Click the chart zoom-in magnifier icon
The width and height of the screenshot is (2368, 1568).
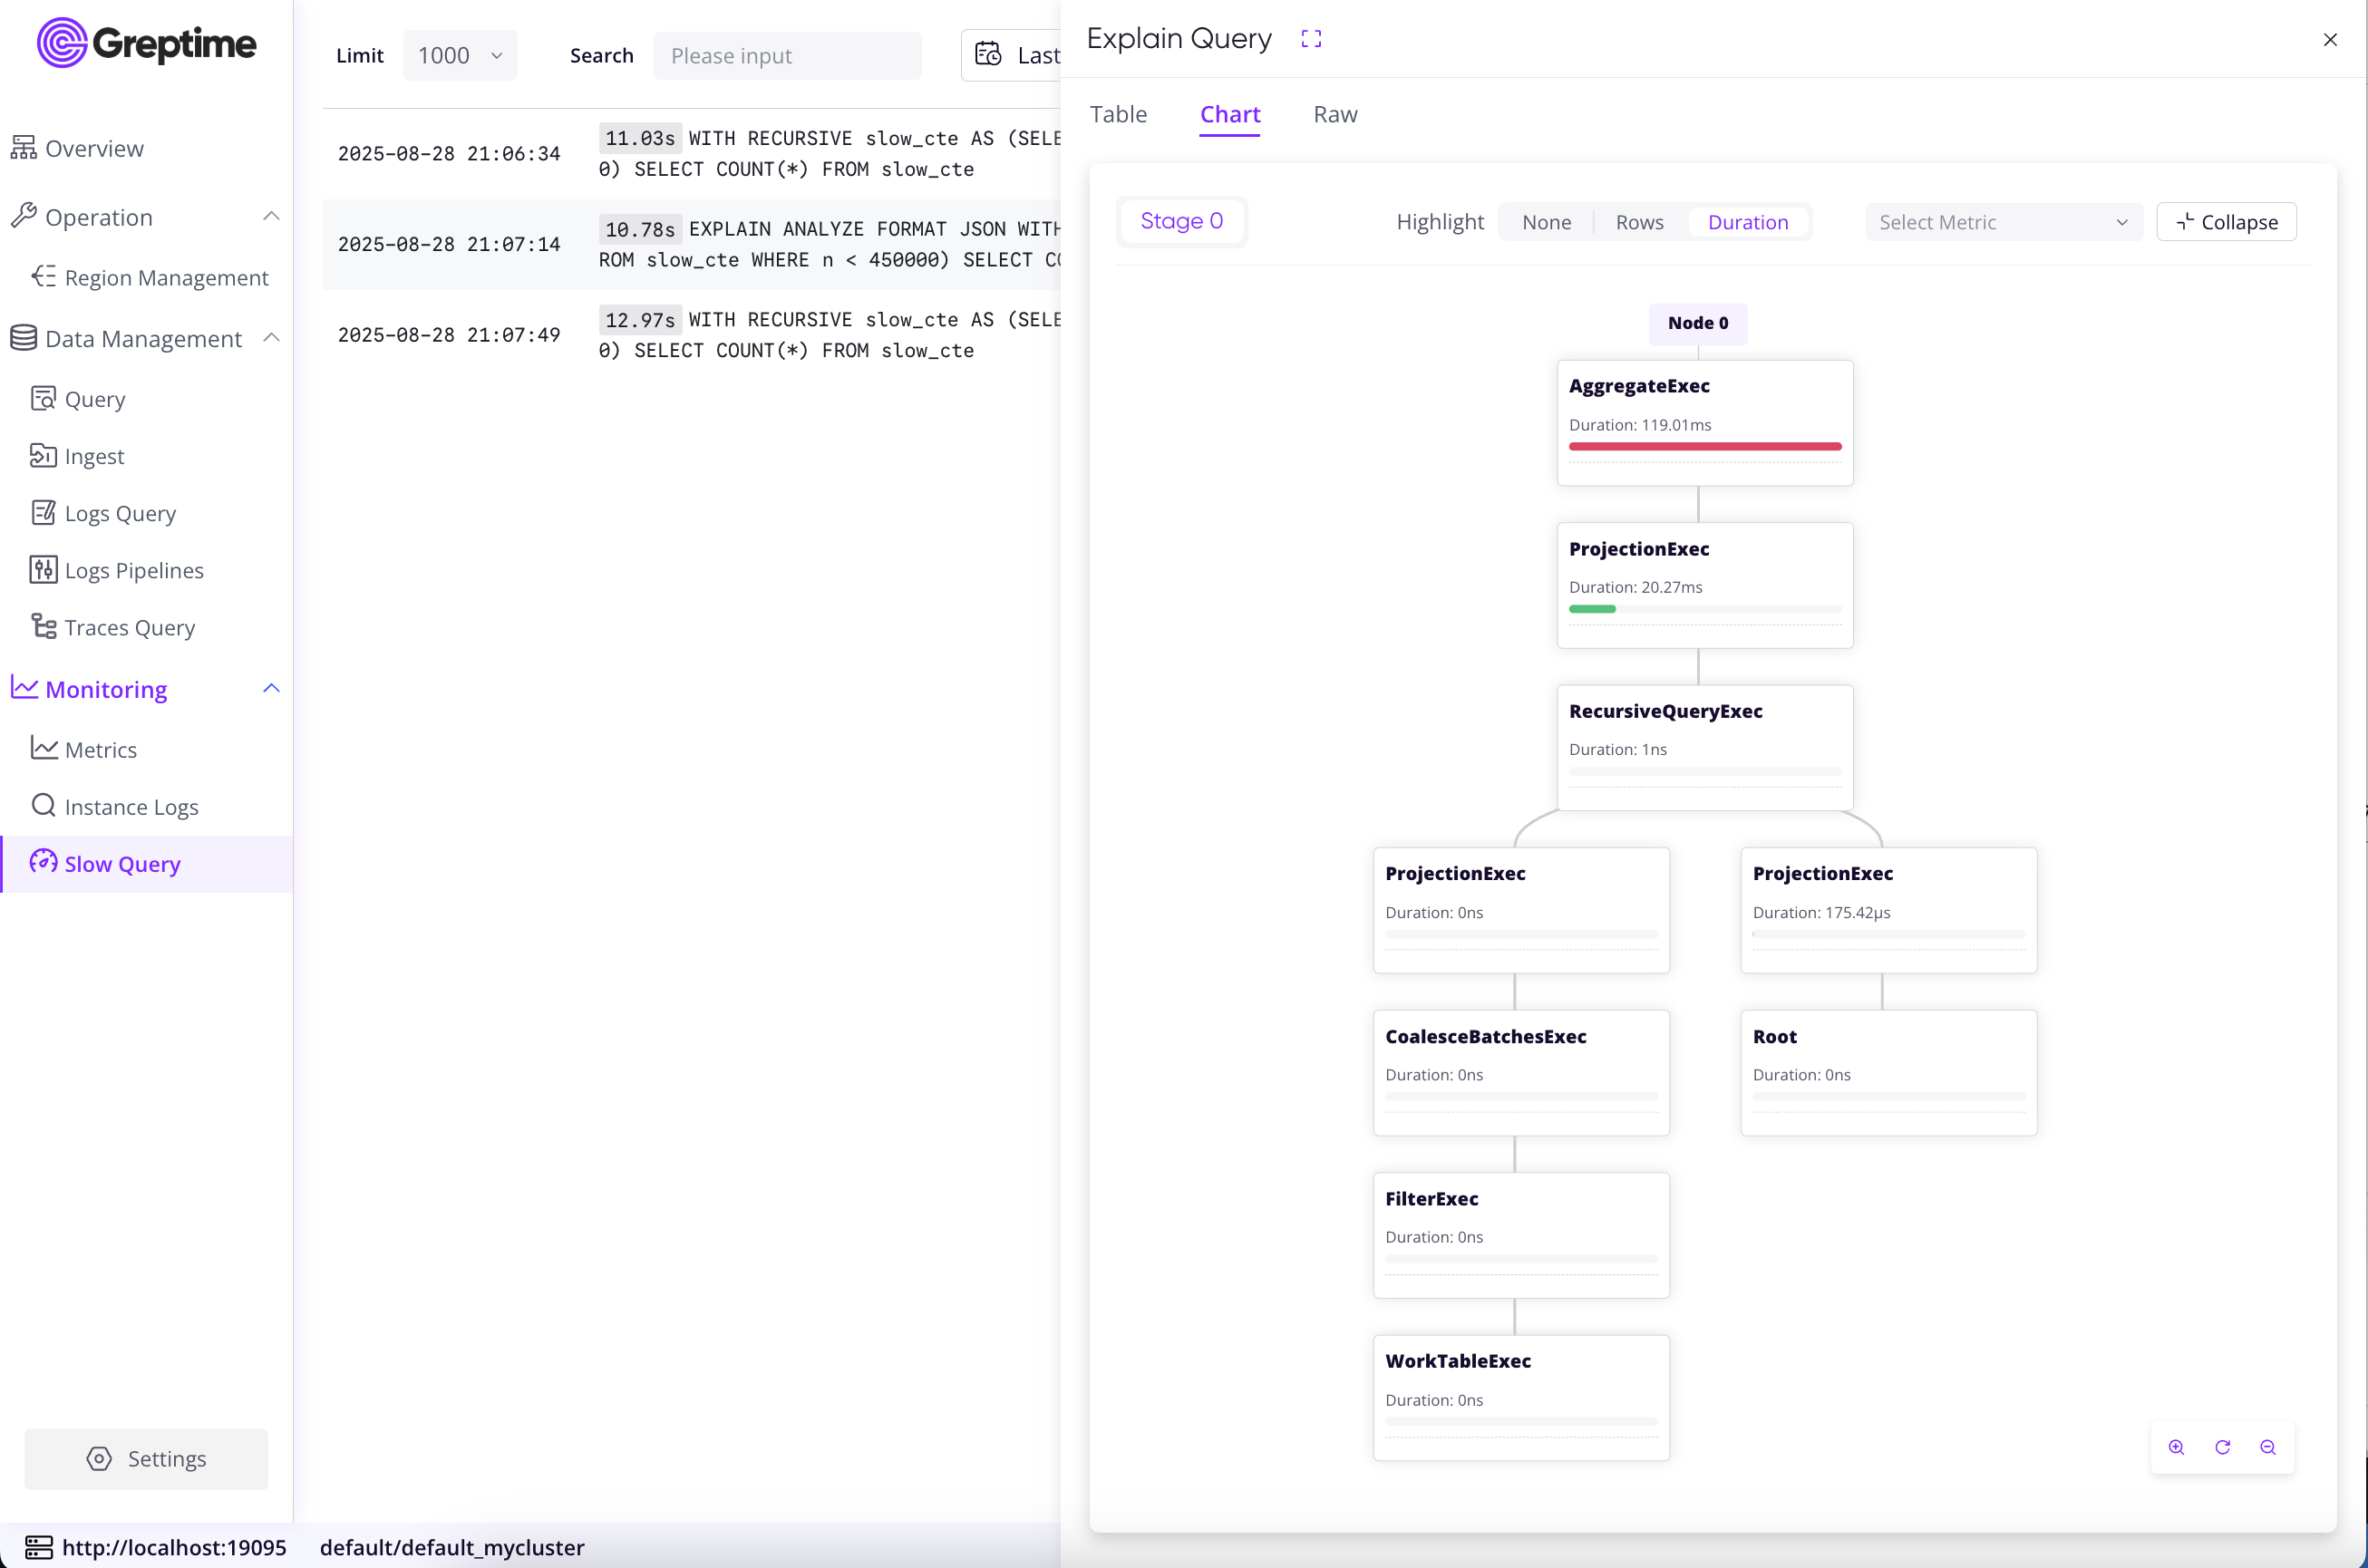[x=2176, y=1447]
